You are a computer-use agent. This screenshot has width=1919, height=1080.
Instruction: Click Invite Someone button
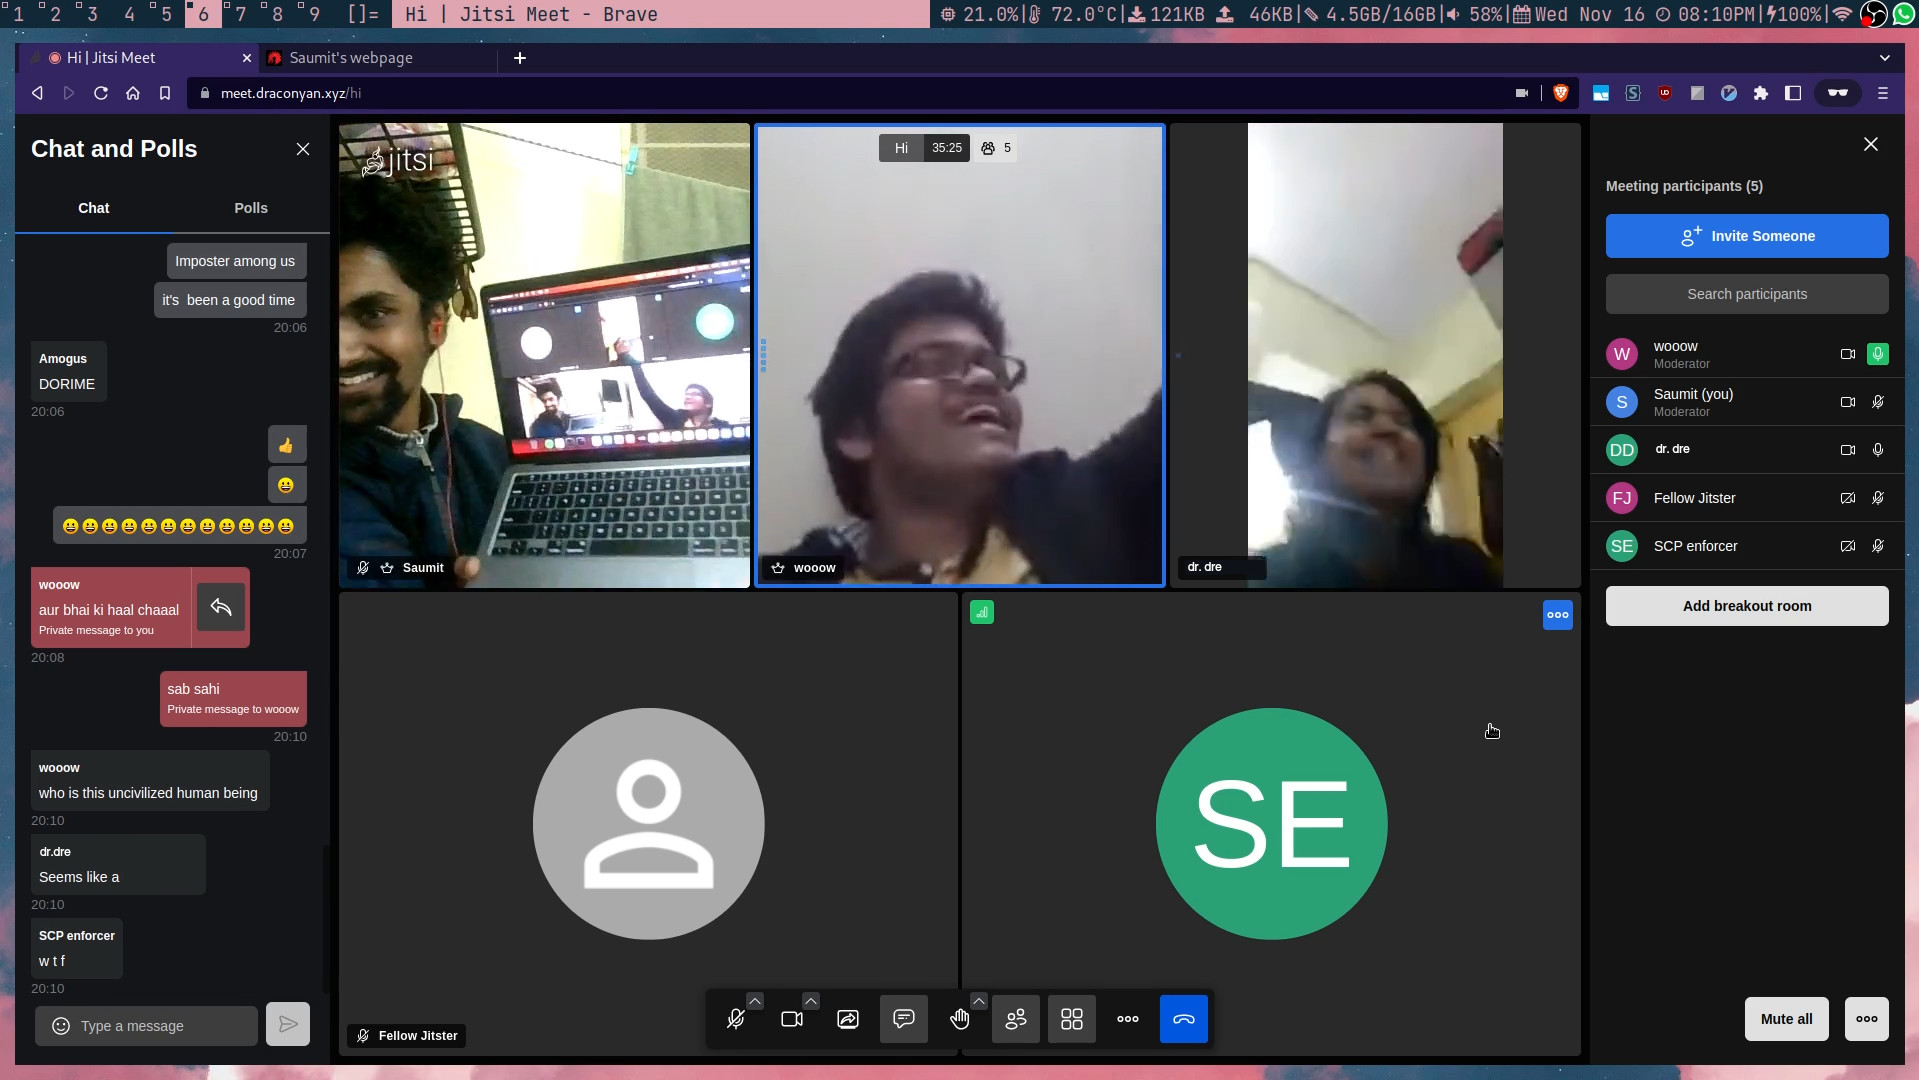pos(1747,236)
